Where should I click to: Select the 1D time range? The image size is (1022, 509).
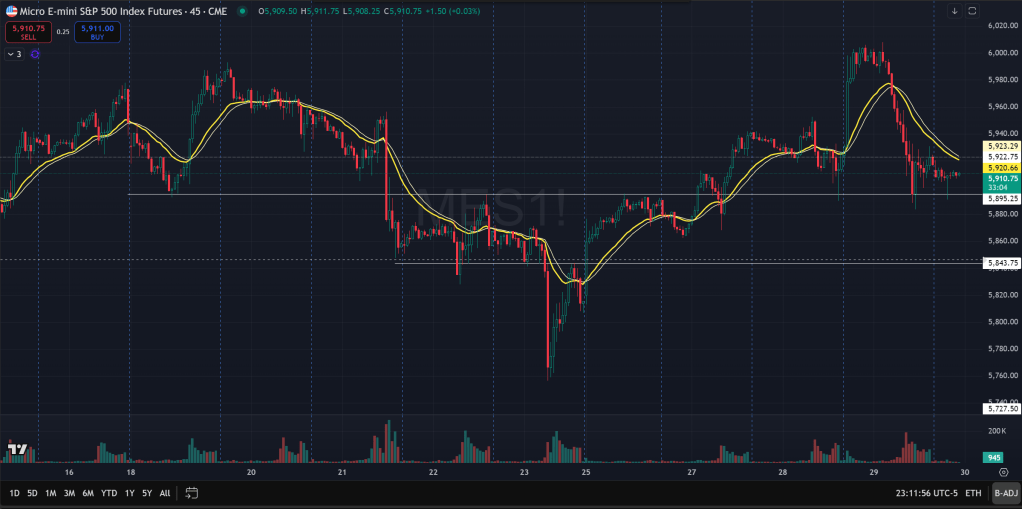coord(15,493)
